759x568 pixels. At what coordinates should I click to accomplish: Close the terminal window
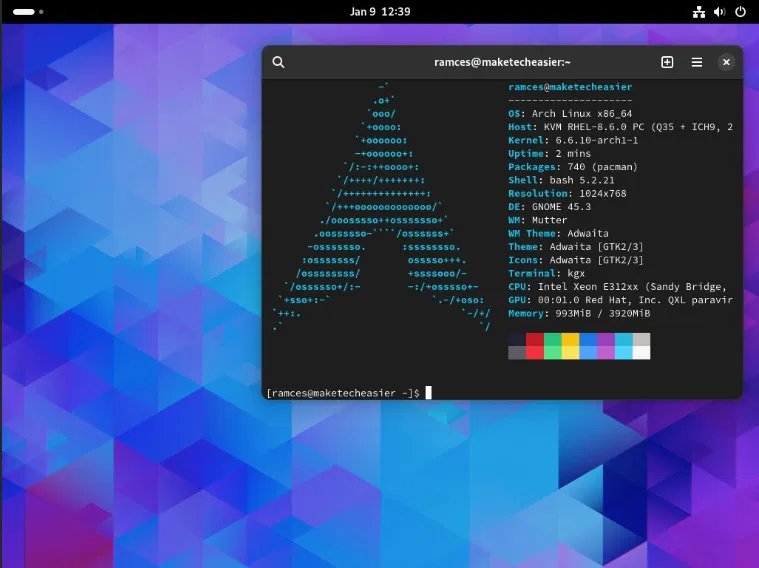[726, 62]
